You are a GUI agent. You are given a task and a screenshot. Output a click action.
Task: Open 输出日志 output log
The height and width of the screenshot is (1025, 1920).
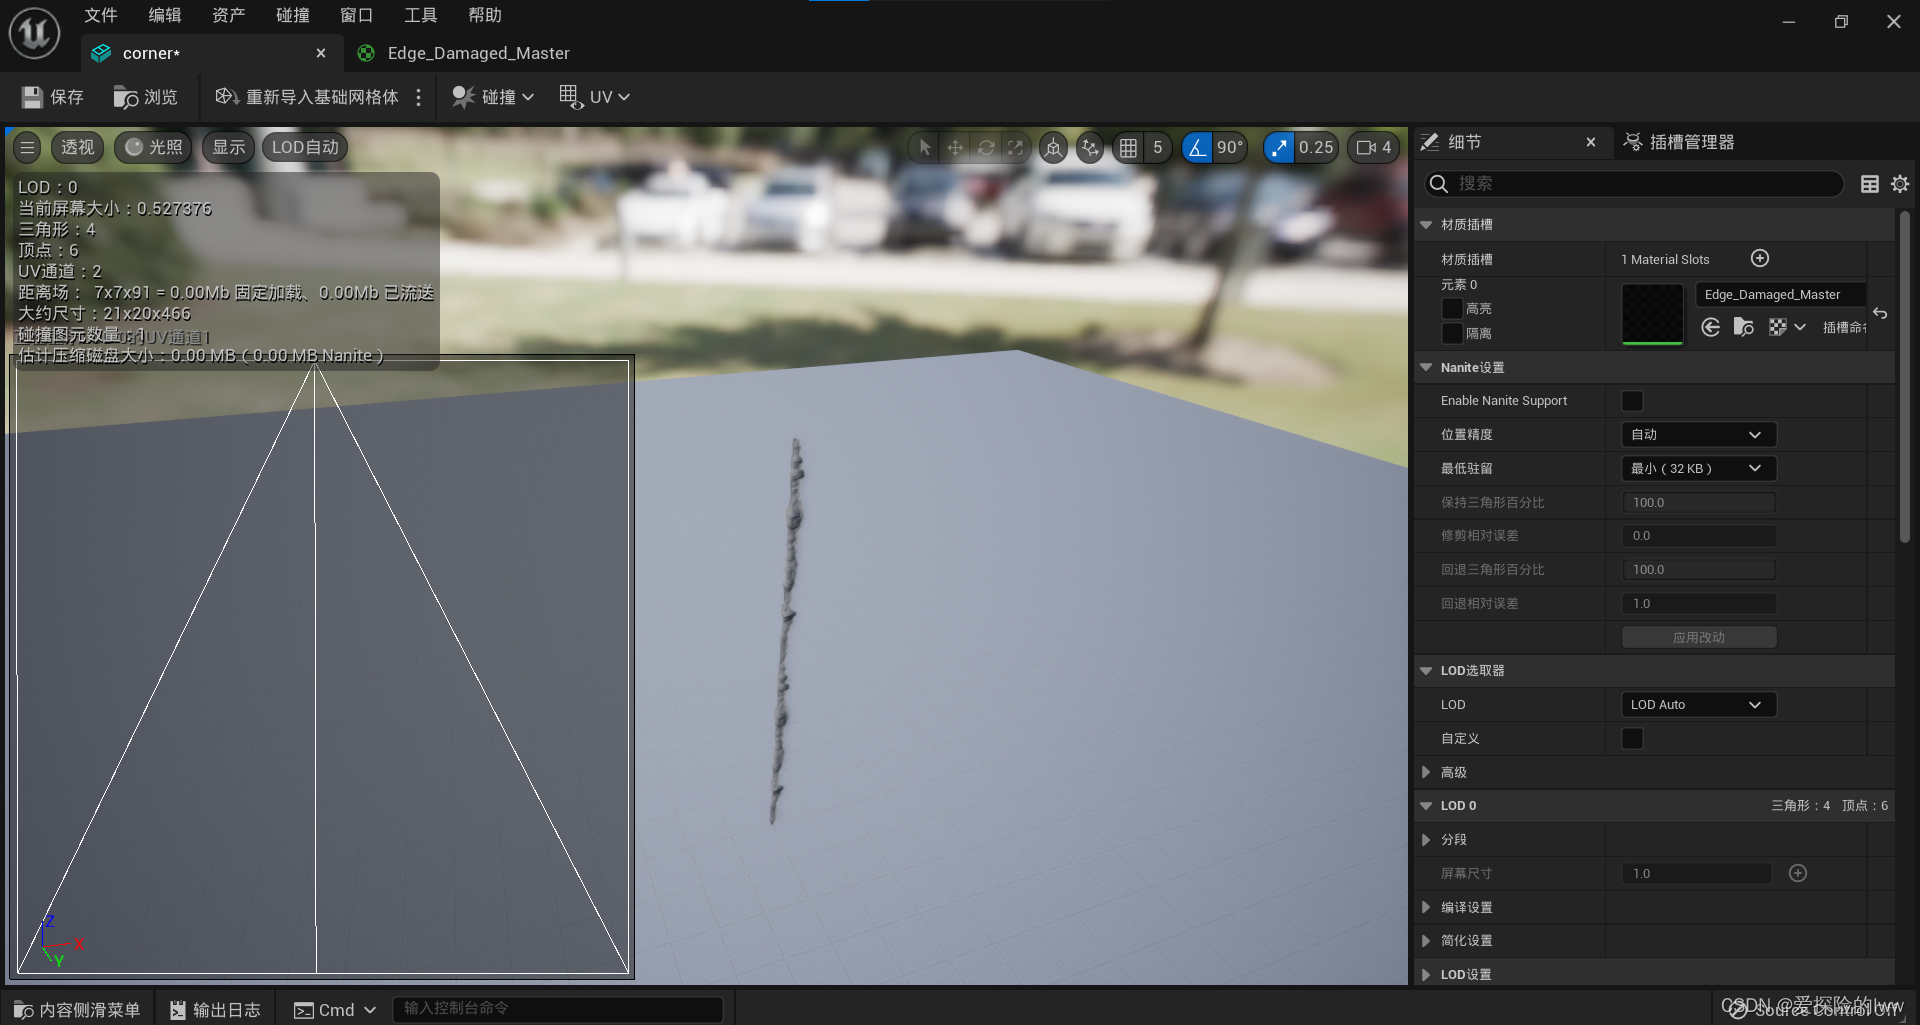215,1010
